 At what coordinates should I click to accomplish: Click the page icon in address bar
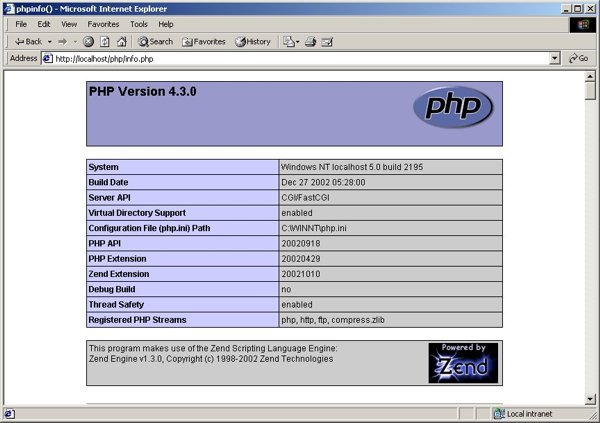pos(48,59)
